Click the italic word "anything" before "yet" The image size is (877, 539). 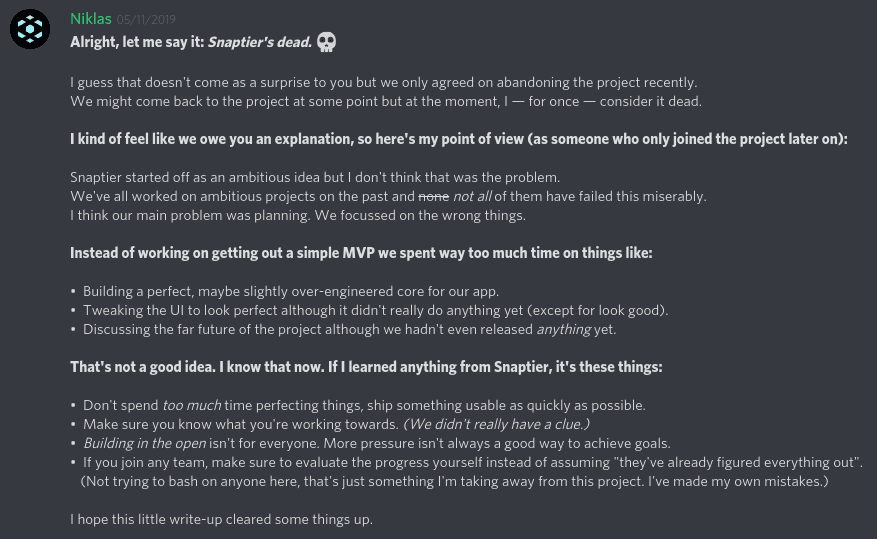[x=564, y=329]
